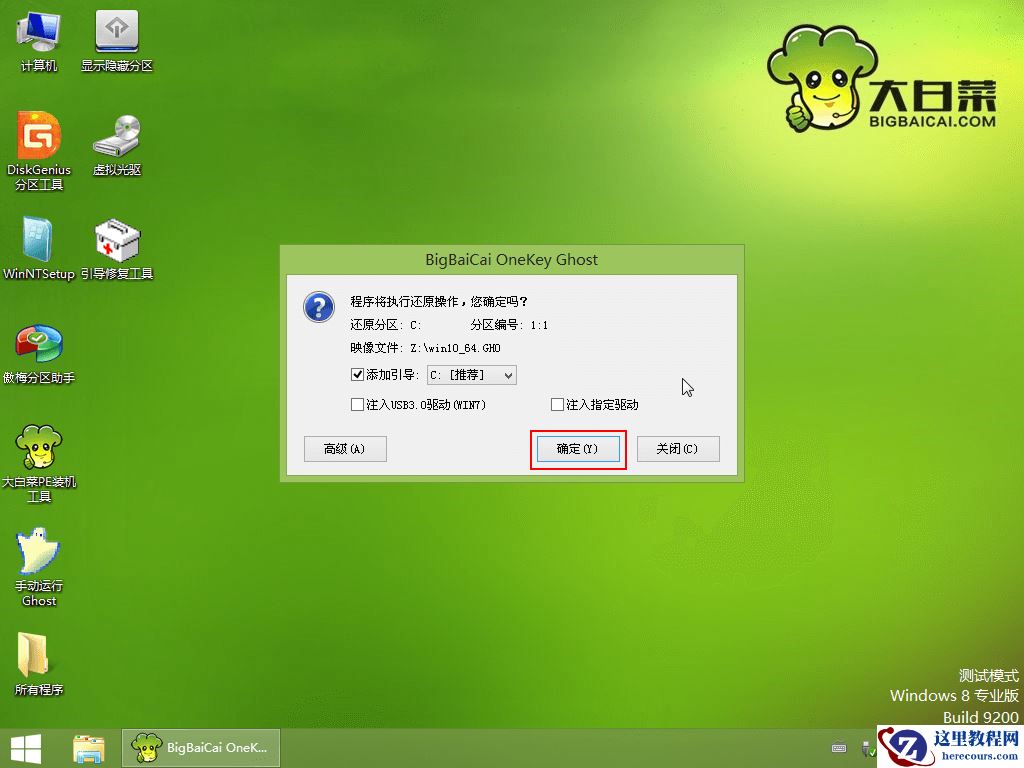The height and width of the screenshot is (768, 1024).
Task: Dismiss the dialog with 关闭(C)
Action: 678,449
